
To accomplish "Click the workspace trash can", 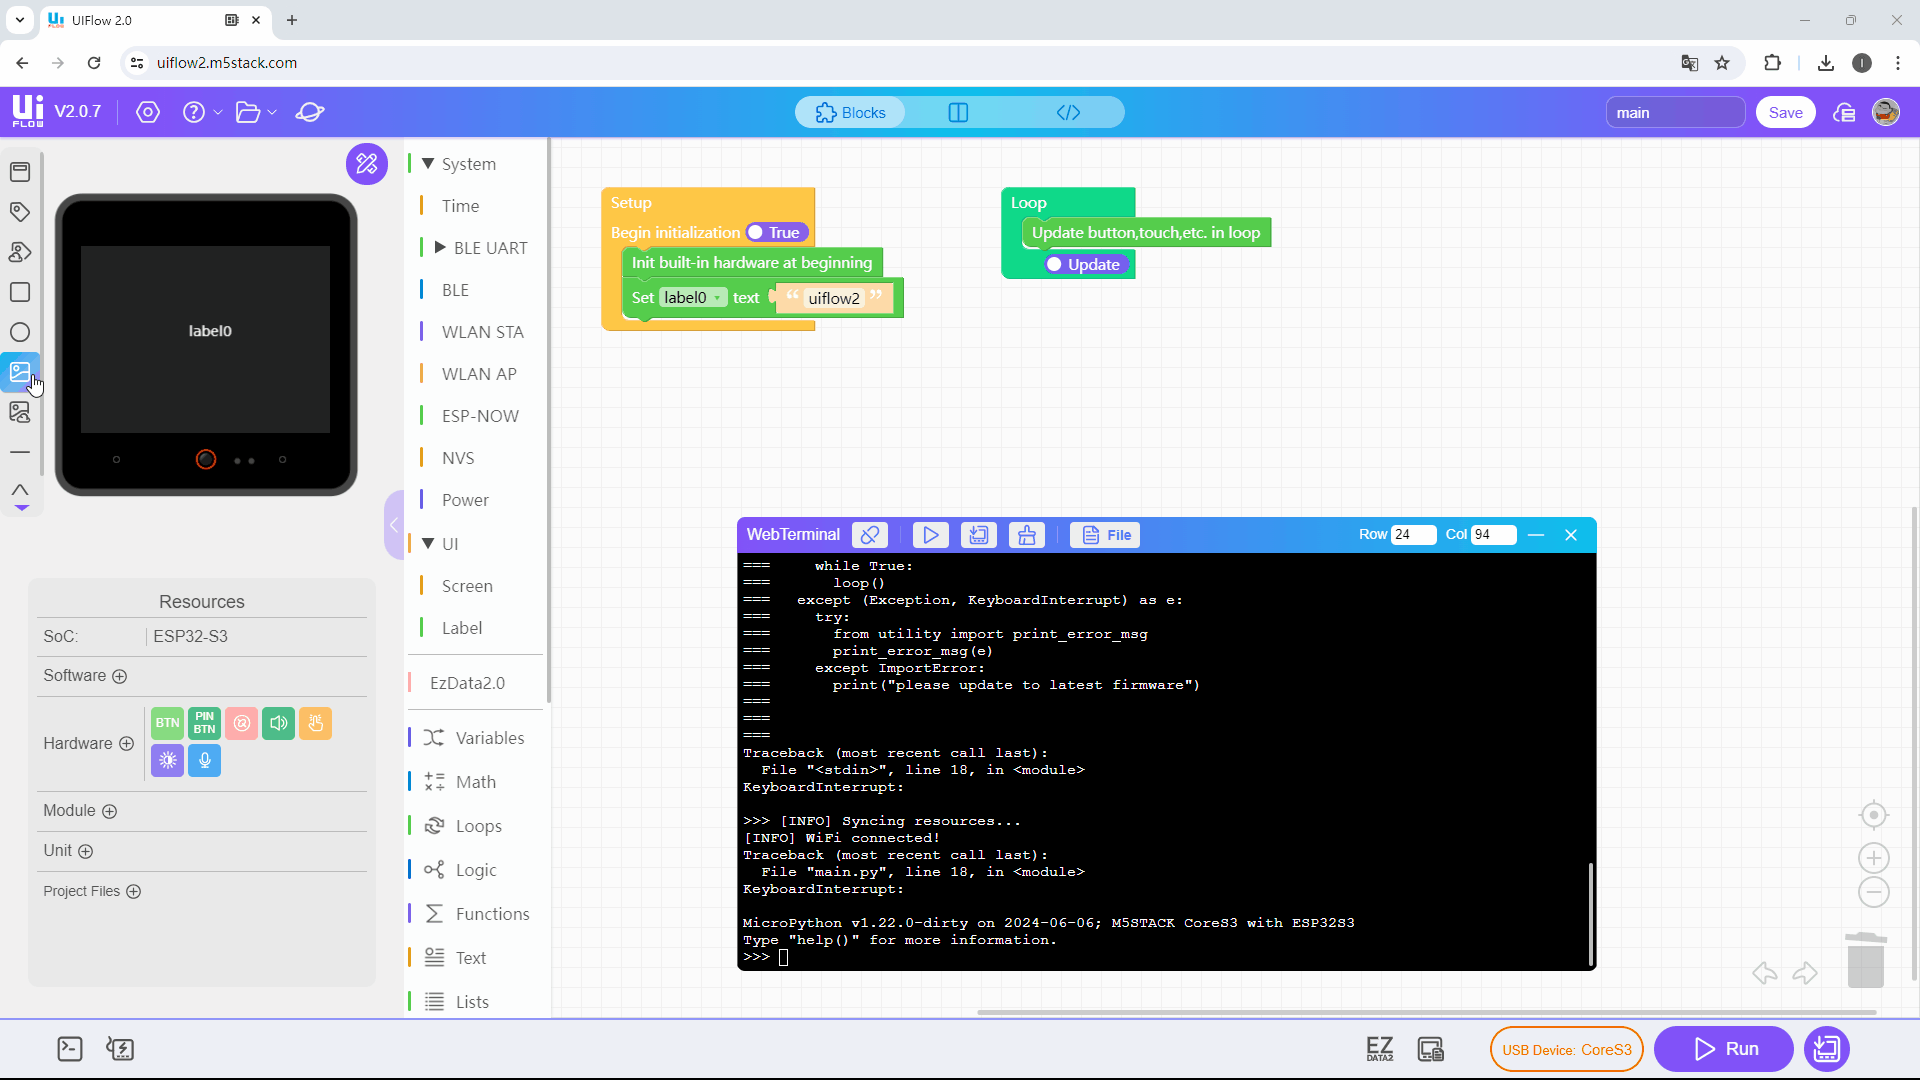I will [x=1866, y=960].
